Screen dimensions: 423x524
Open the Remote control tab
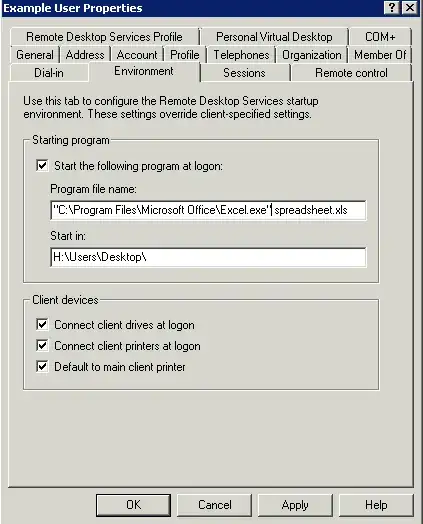click(x=351, y=73)
